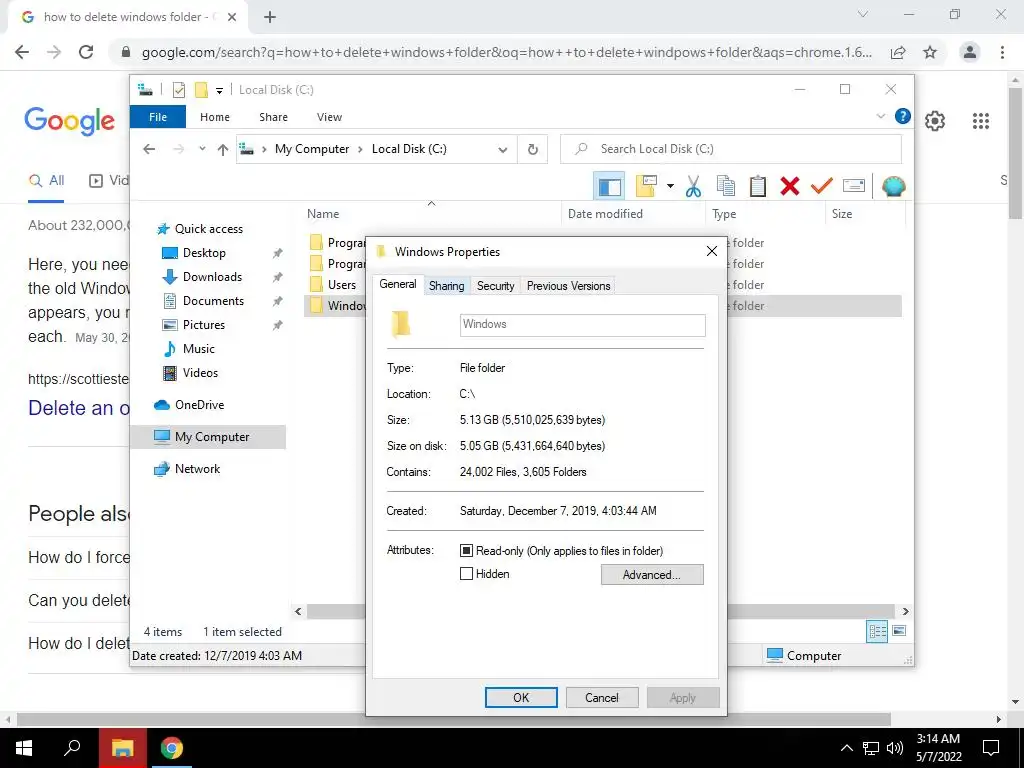Bookmark the page with the star icon
Viewport: 1024px width, 768px height.
(x=930, y=52)
